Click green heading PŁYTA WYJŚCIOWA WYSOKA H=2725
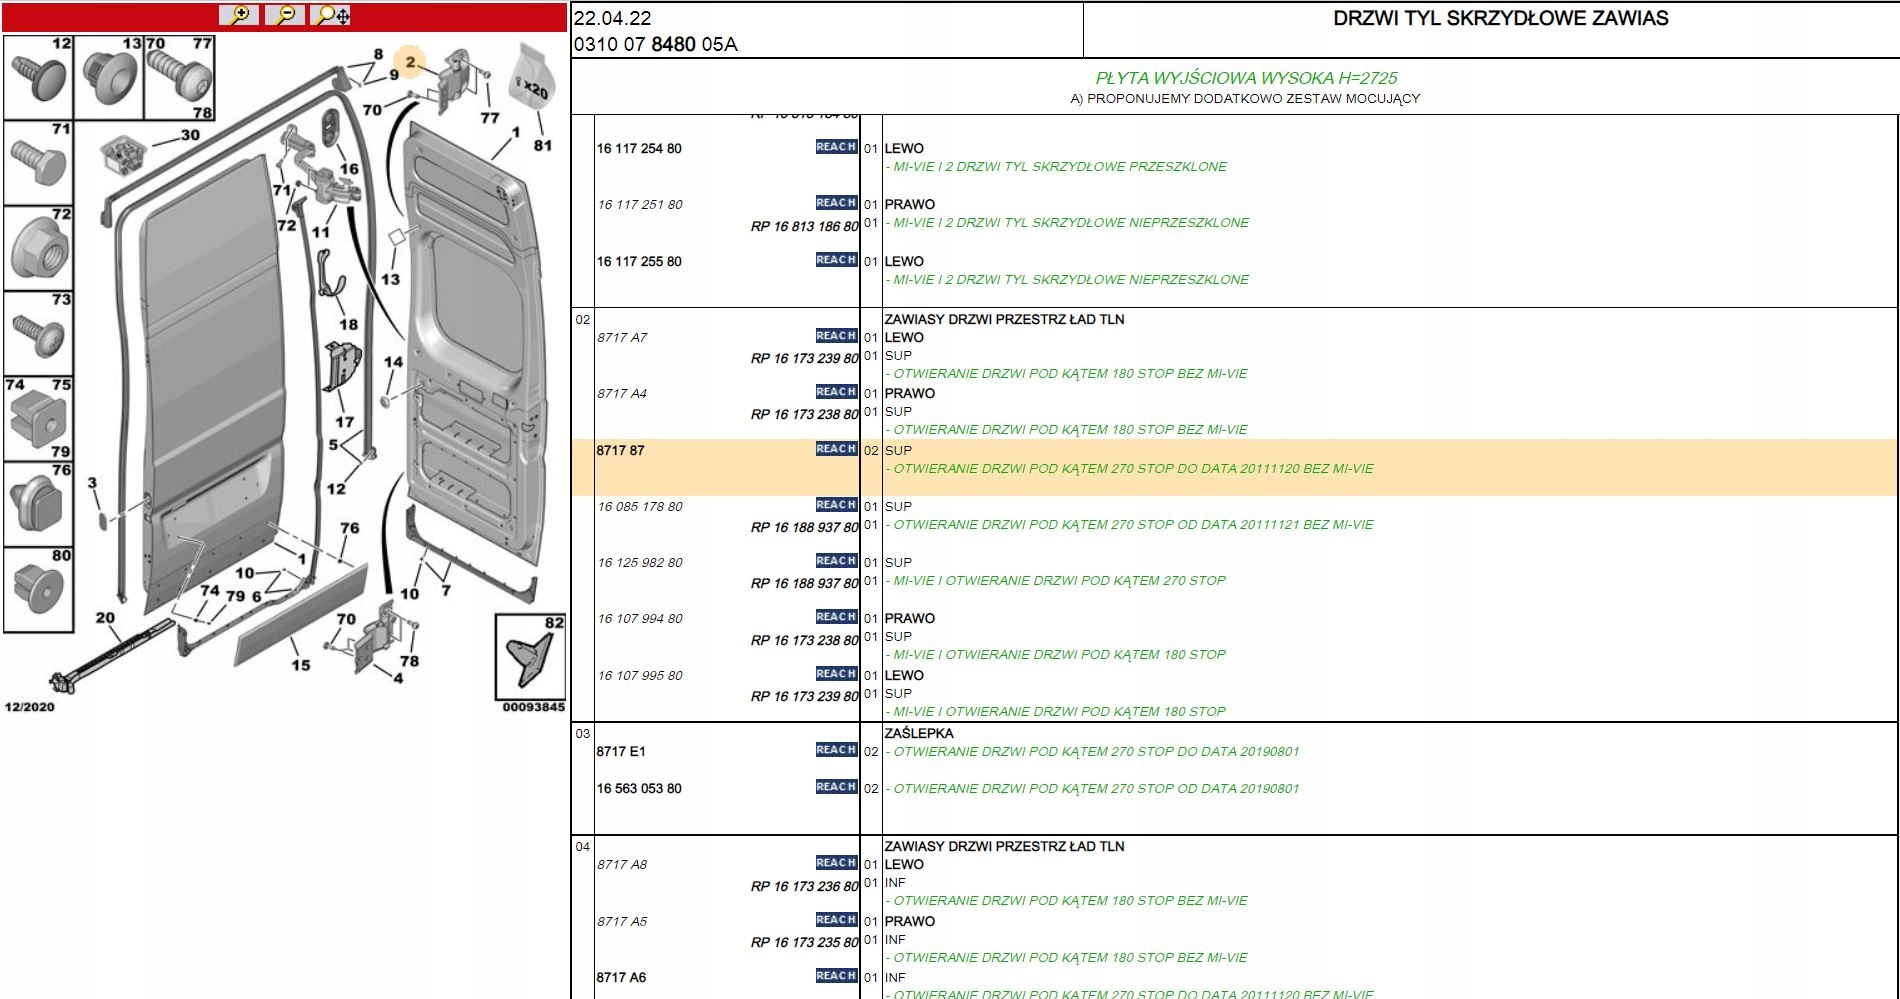Screen dimensions: 1900x999 click(1246, 78)
